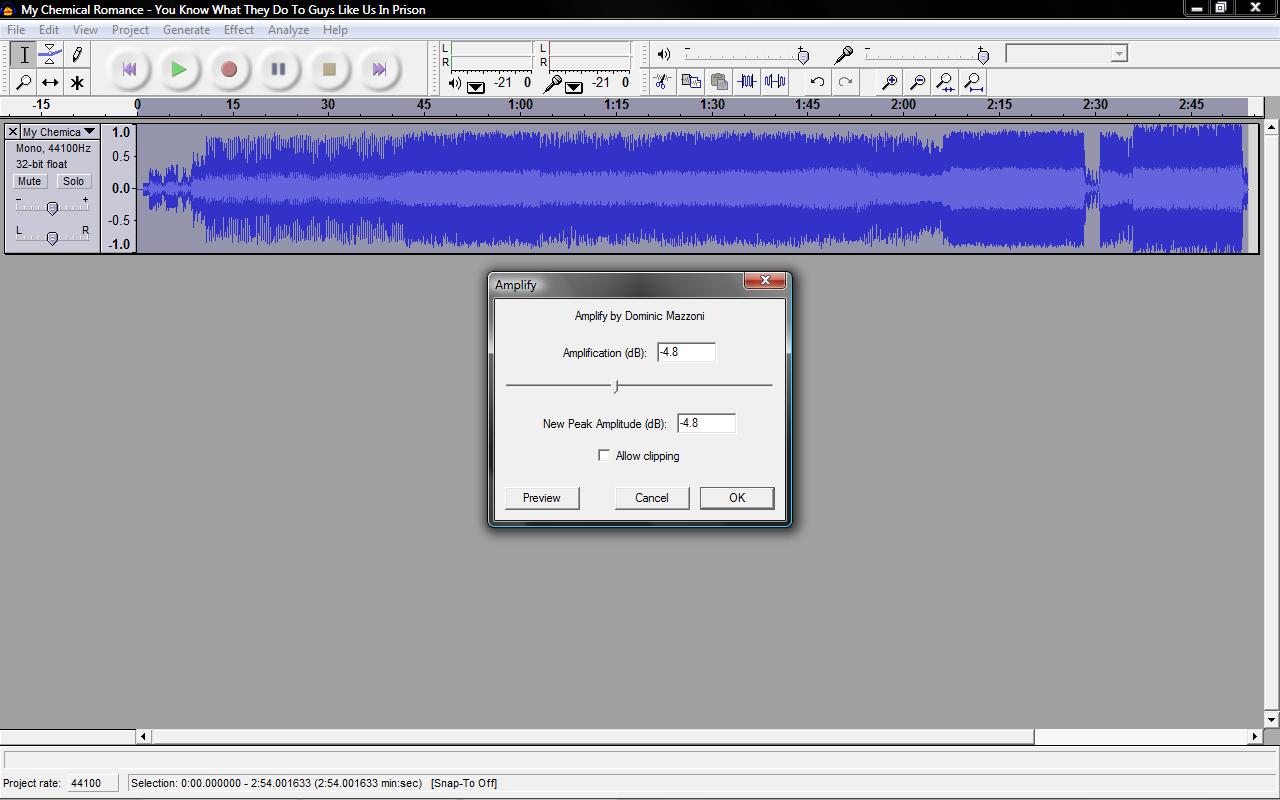Screen dimensions: 1280x800
Task: Click the Project rate 44100 field
Action: pyautogui.click(x=92, y=783)
